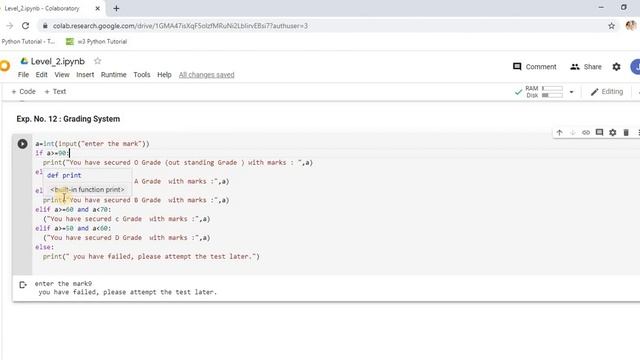Open the Edit menu

[x=41, y=75]
